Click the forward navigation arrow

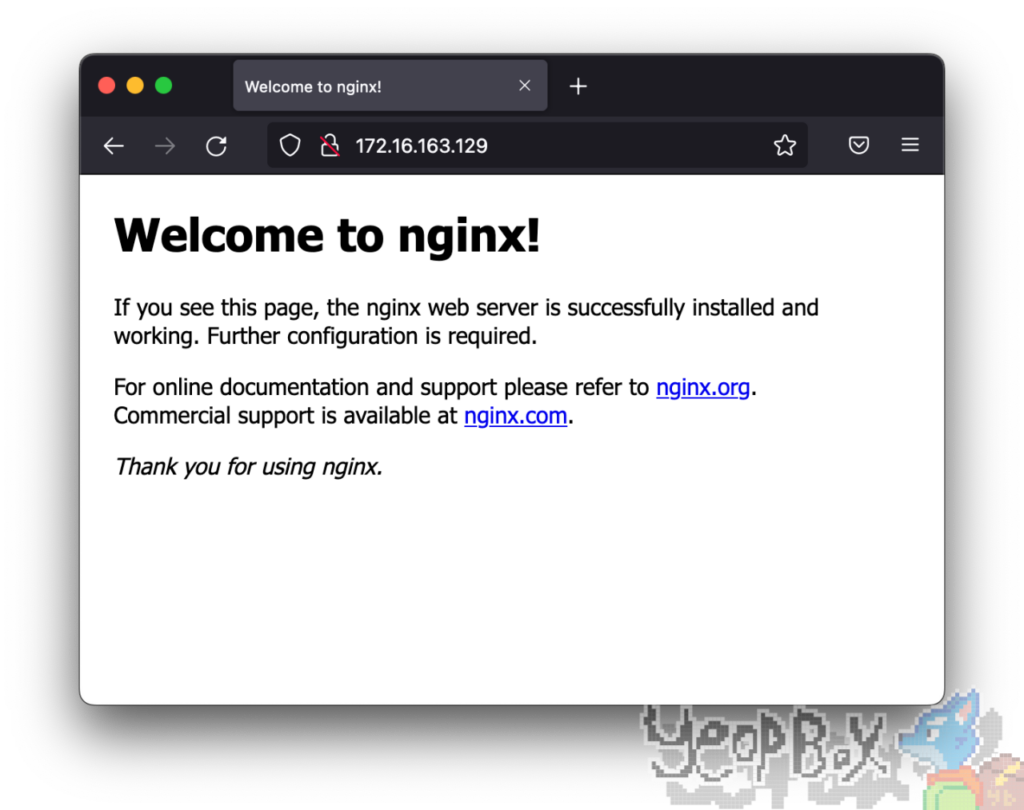click(164, 145)
